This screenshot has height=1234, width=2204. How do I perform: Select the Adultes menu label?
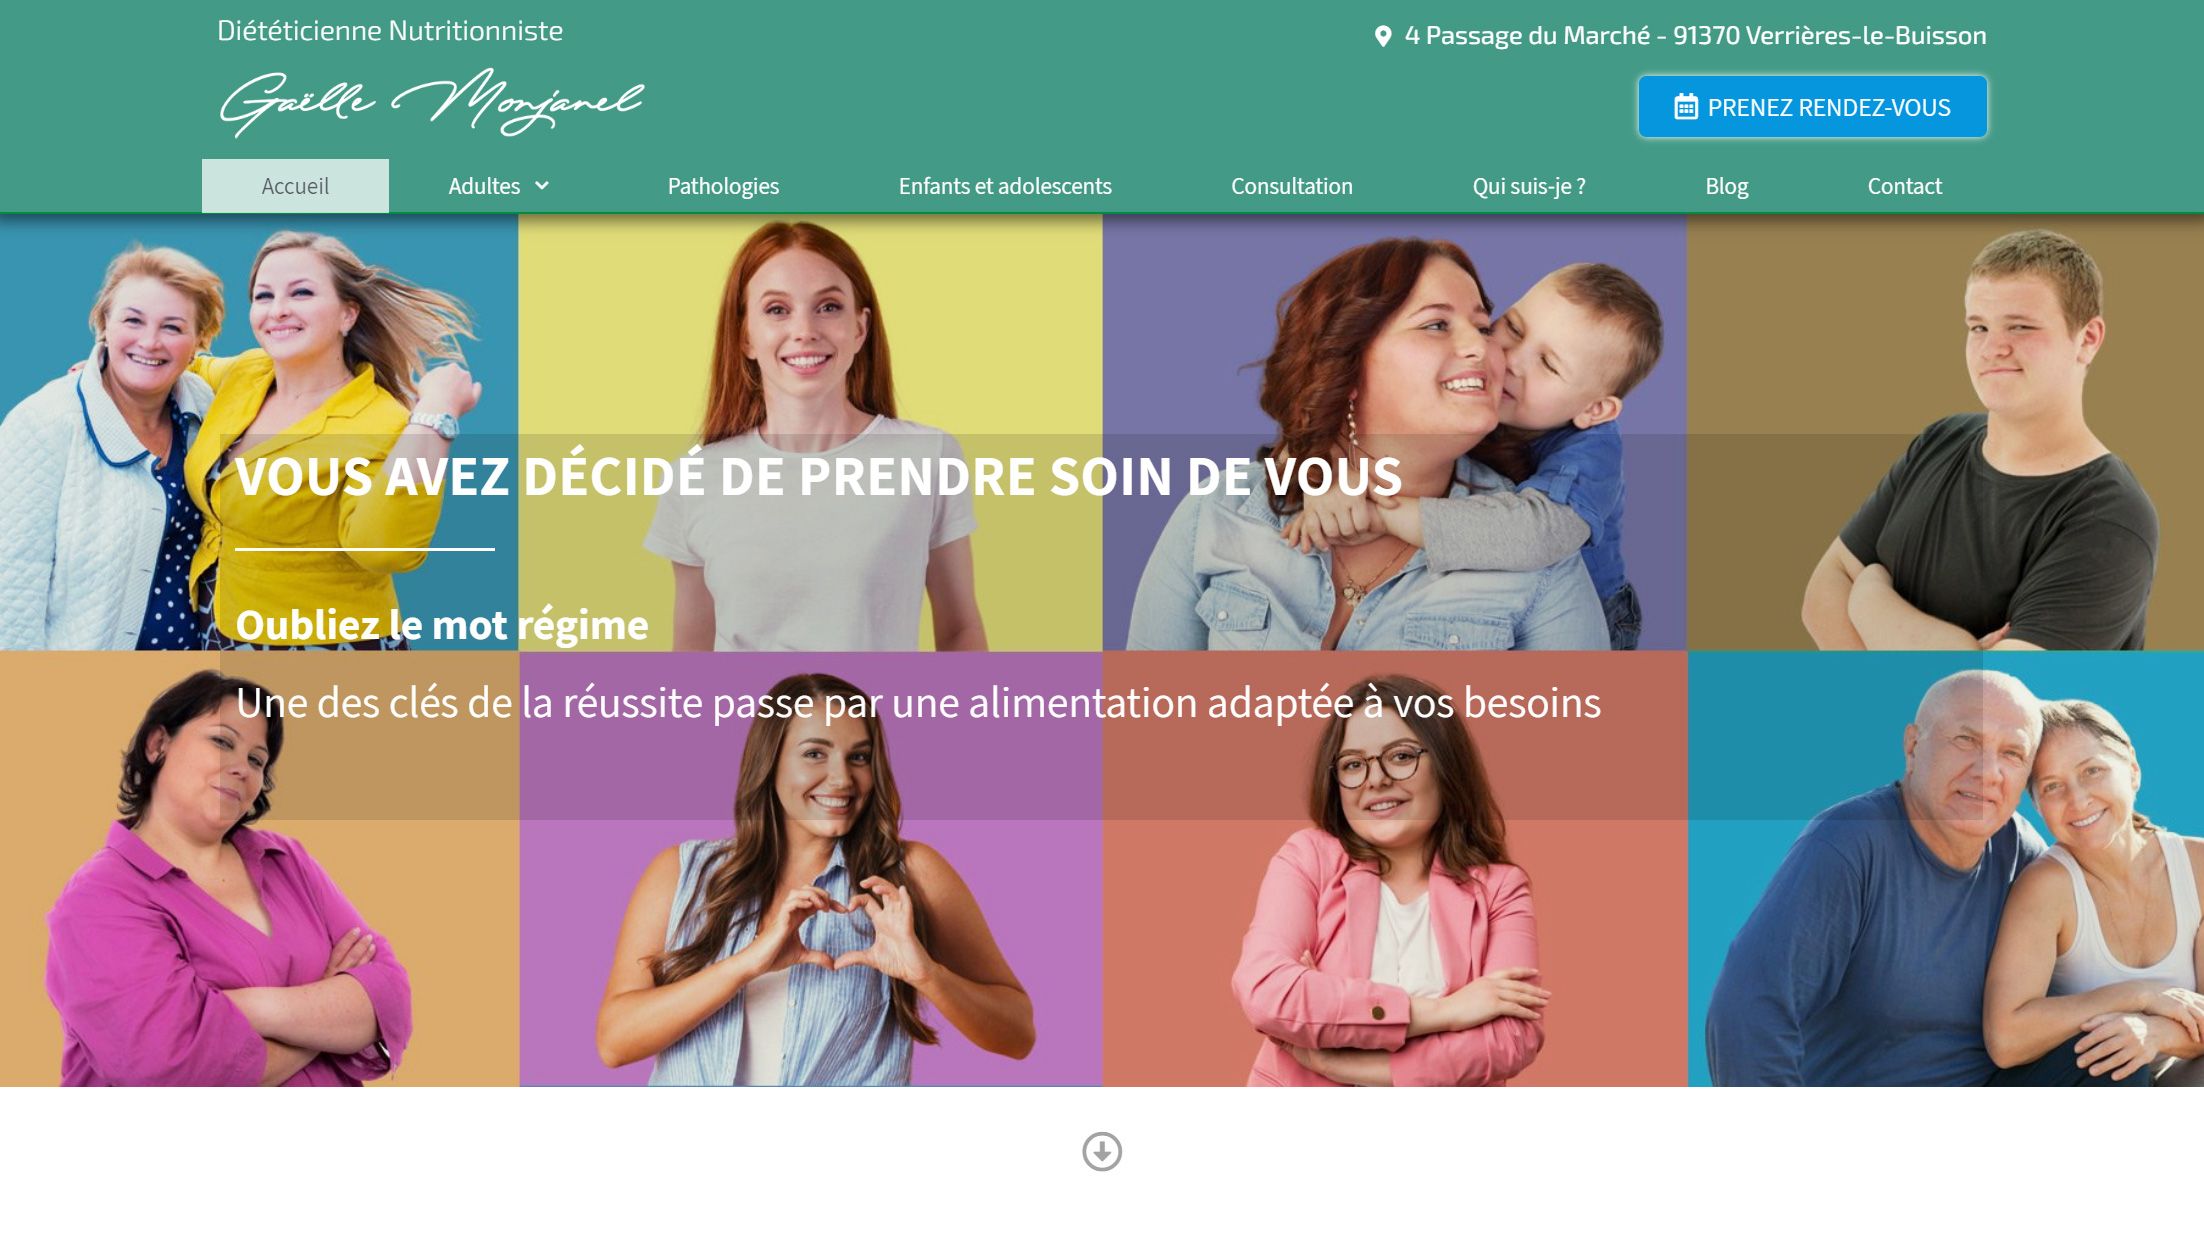(x=484, y=186)
